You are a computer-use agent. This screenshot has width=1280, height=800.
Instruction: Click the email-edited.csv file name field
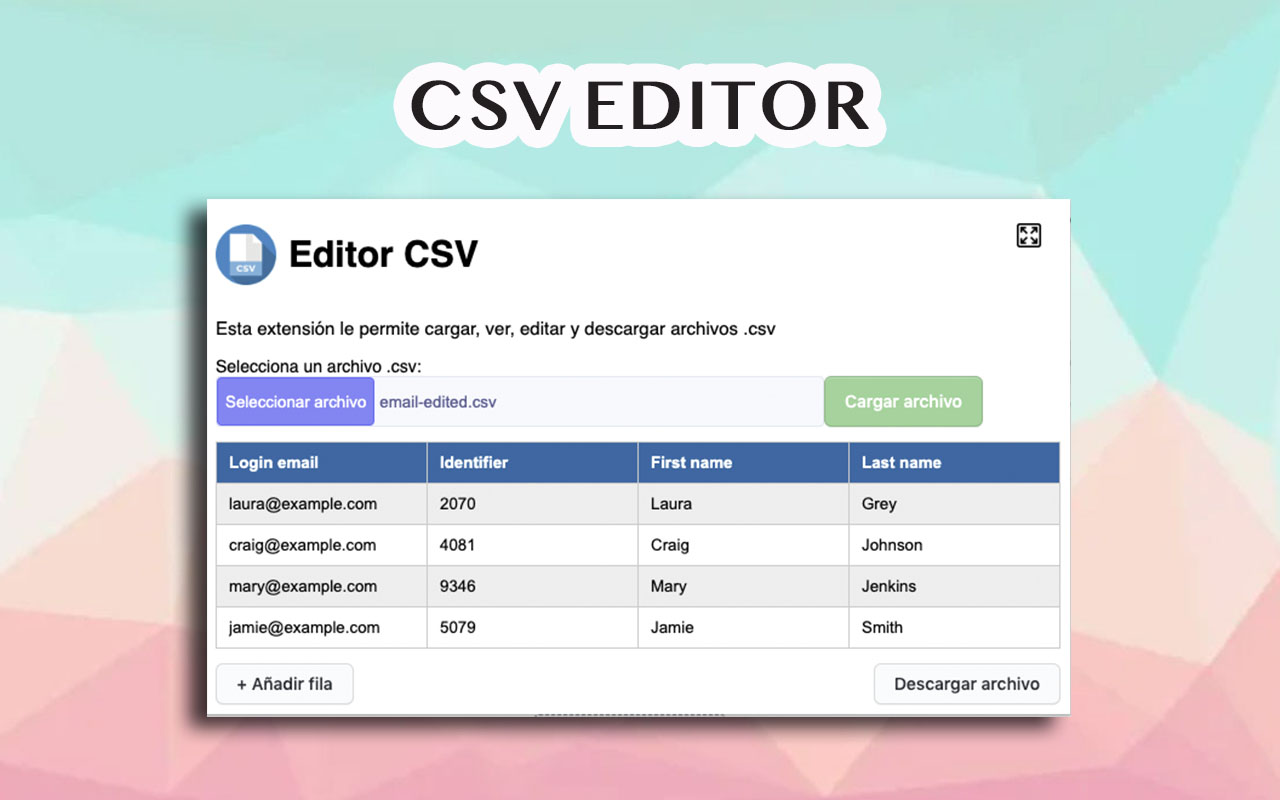click(598, 401)
